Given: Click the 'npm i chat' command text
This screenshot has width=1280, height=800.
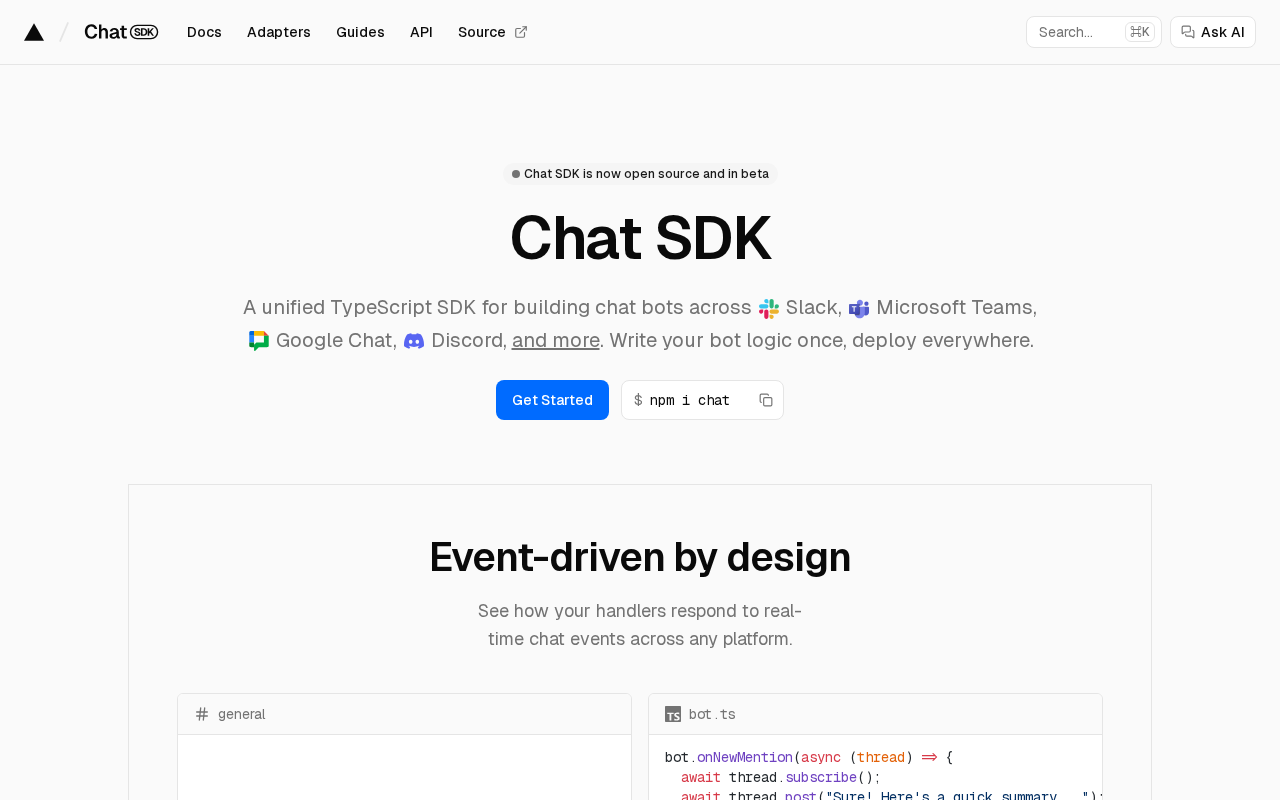Looking at the screenshot, I should coord(689,400).
